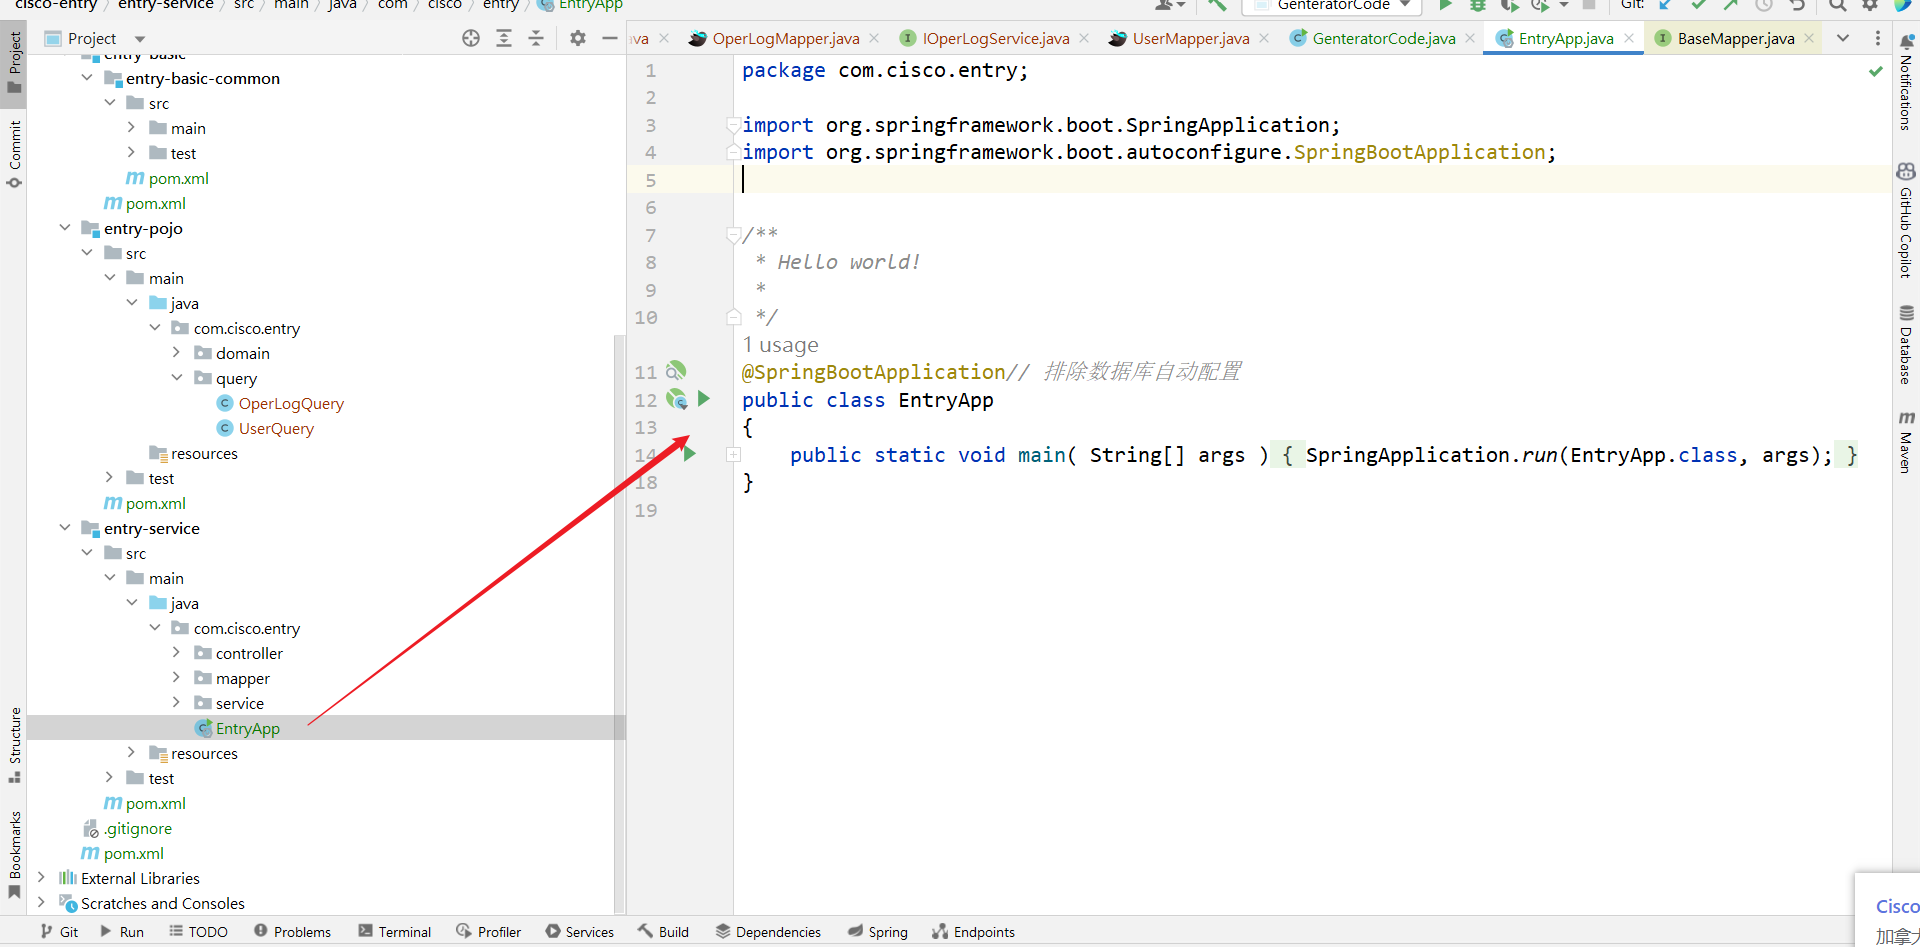Collapse the entry-pojo module
The width and height of the screenshot is (1920, 947).
tap(65, 227)
